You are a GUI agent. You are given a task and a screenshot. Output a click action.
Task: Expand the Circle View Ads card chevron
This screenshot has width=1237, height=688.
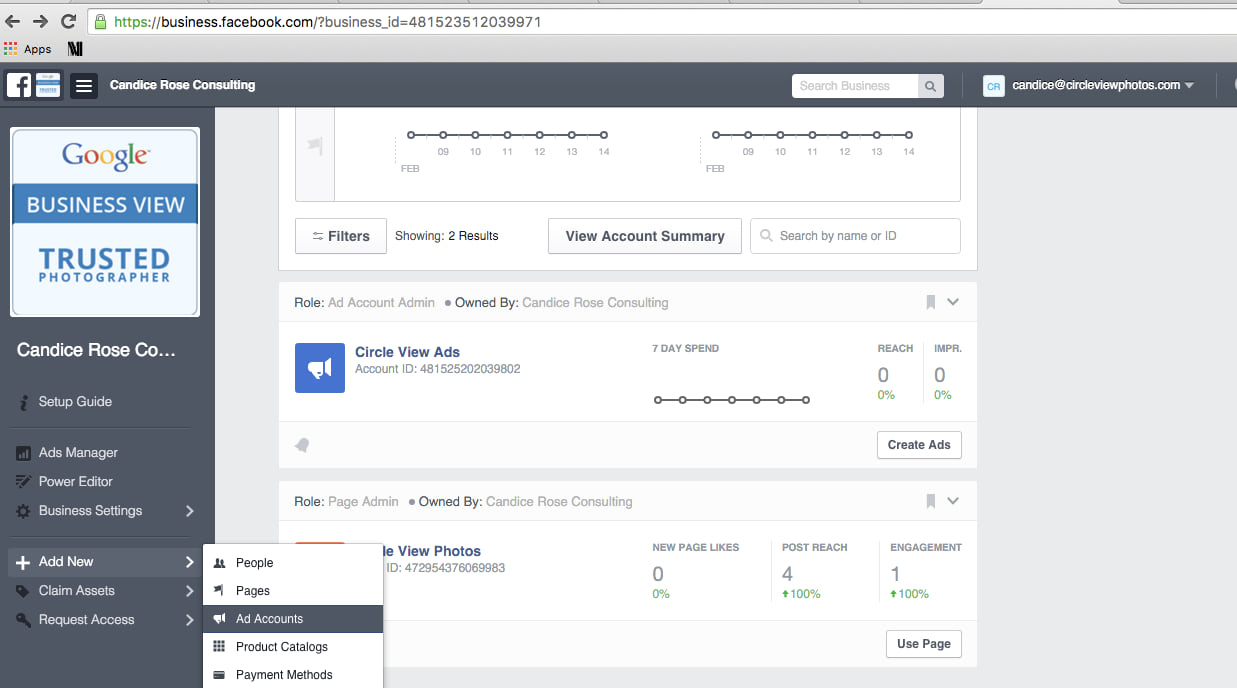coord(953,302)
